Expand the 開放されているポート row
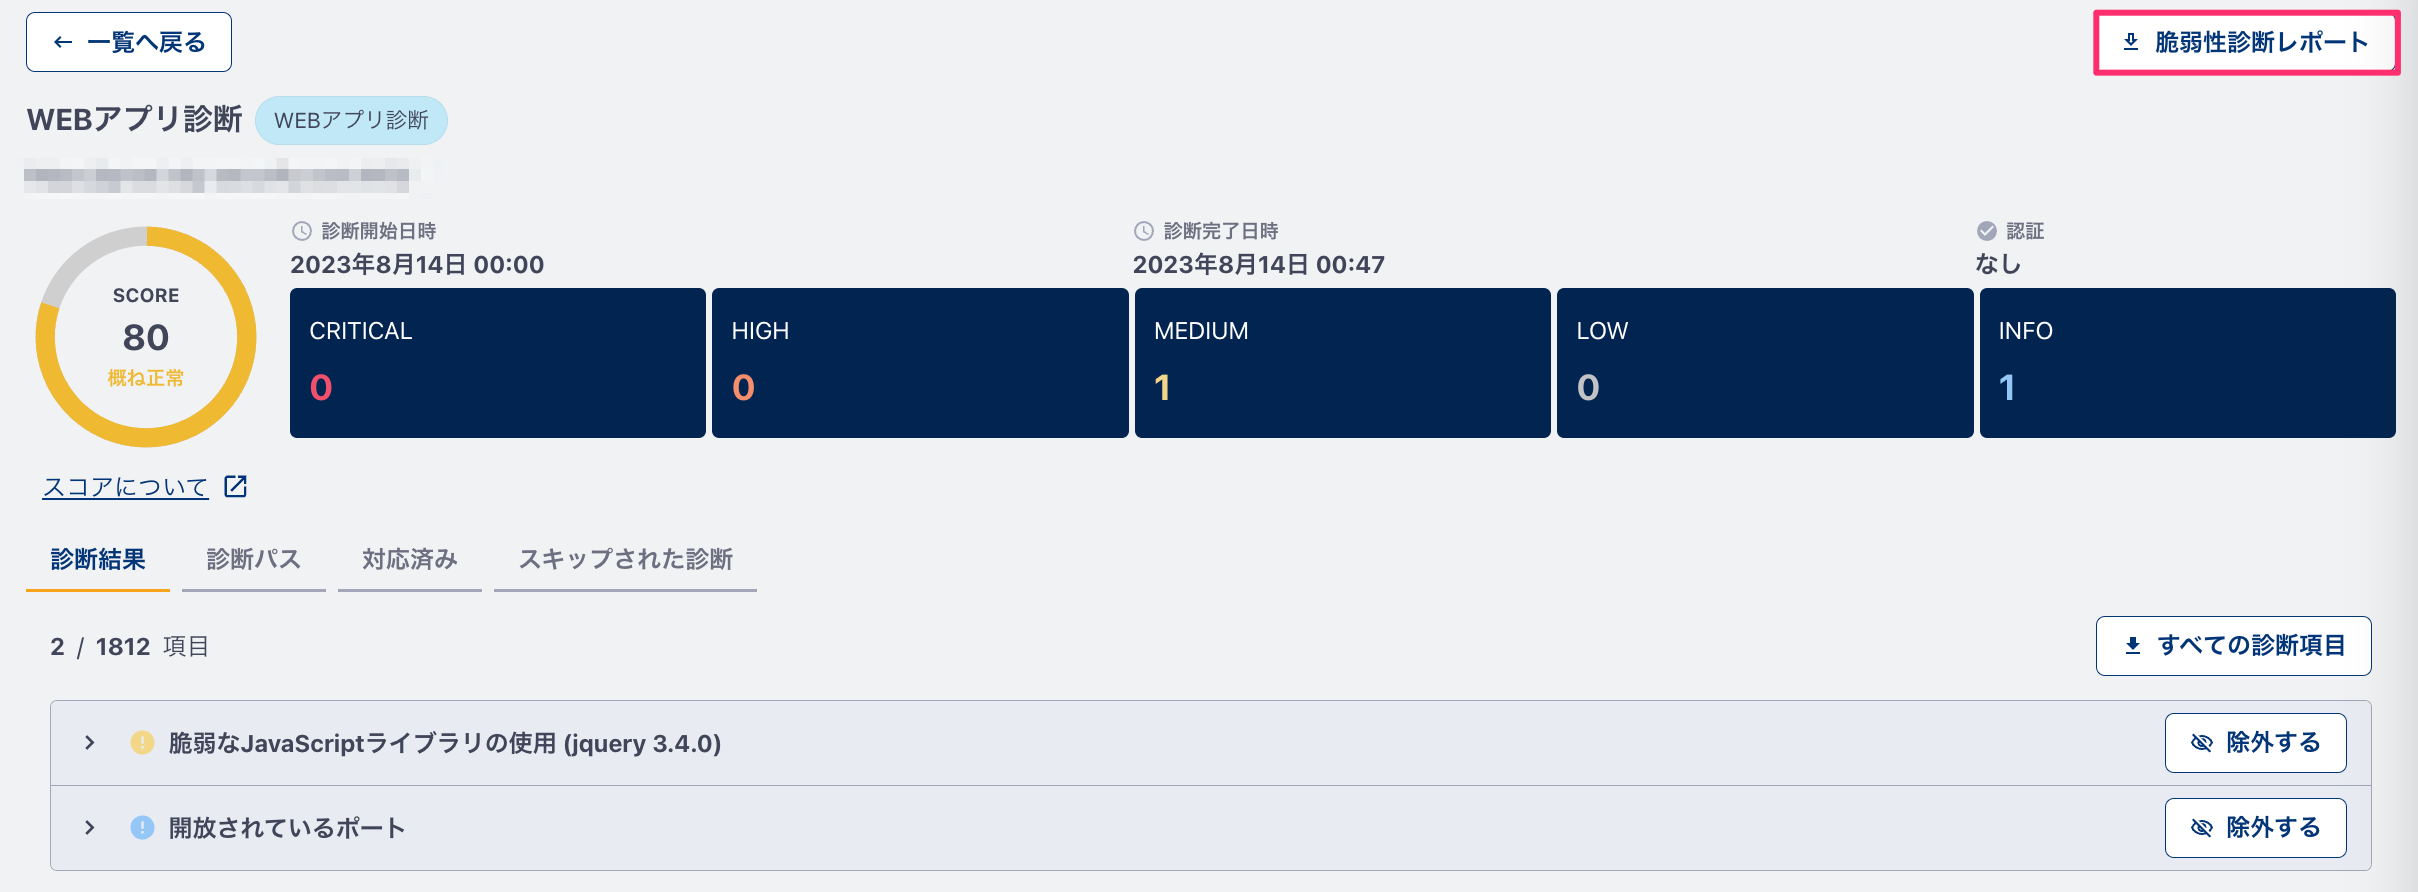Screen dimensions: 2418x892 (x=90, y=828)
